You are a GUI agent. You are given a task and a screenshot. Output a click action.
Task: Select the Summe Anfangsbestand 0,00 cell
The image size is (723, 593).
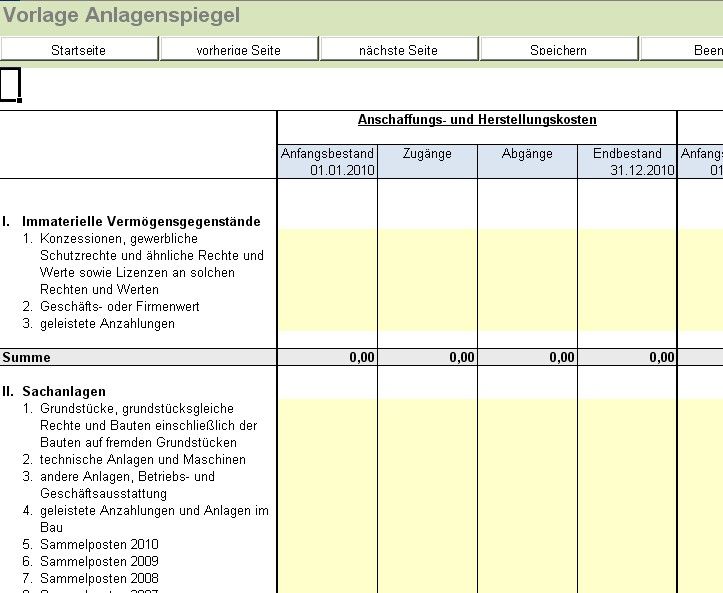click(x=327, y=357)
